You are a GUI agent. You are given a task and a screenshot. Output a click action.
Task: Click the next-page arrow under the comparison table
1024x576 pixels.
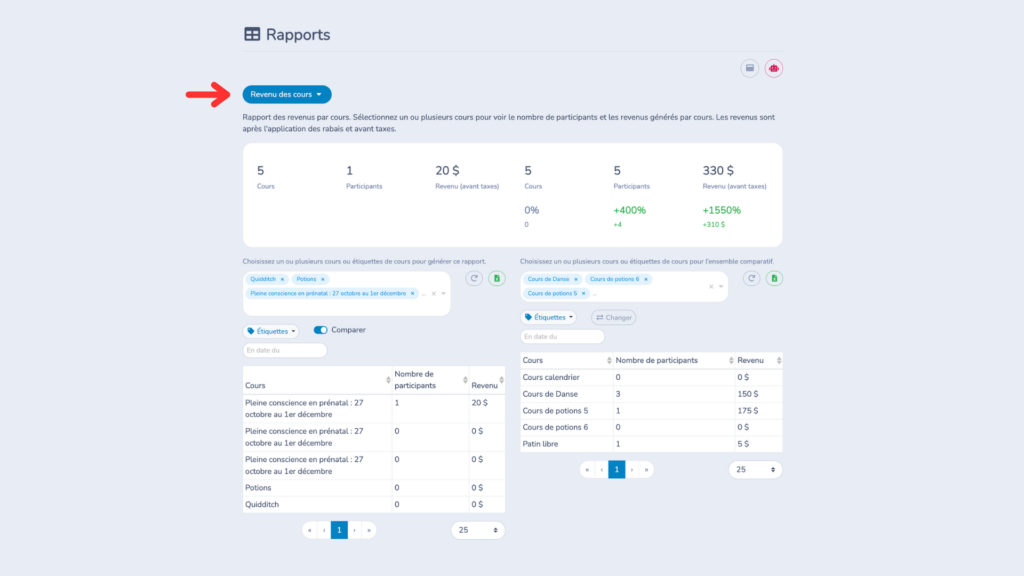[x=633, y=469]
